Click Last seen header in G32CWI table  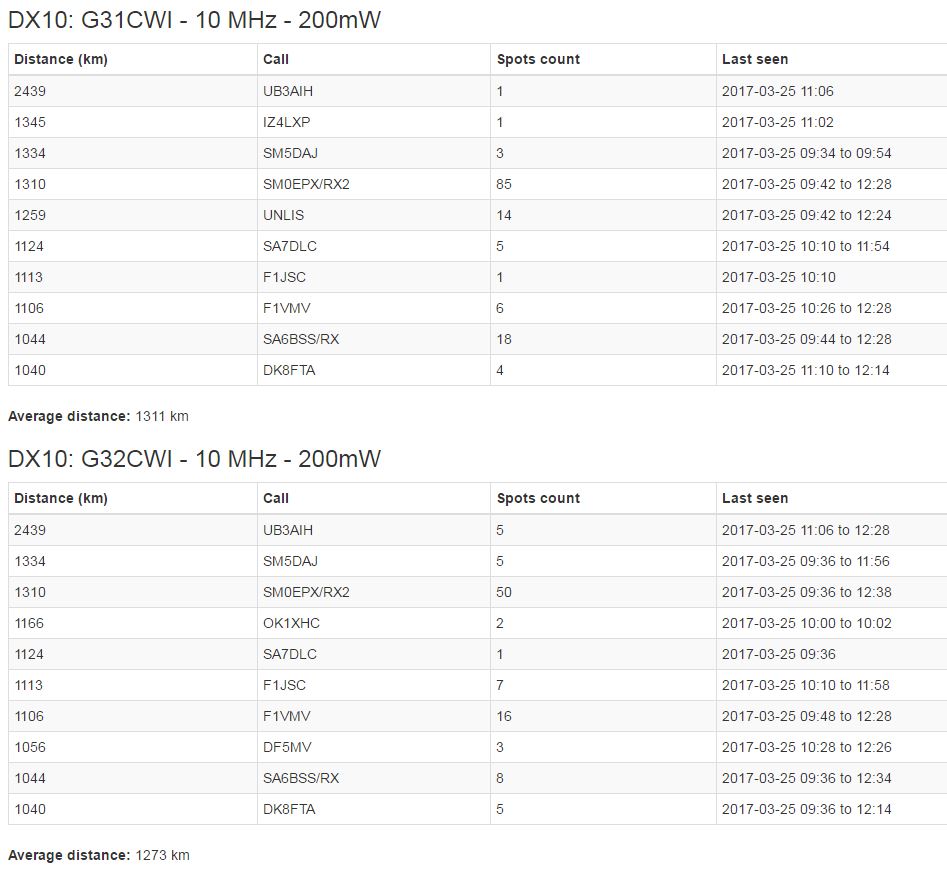(755, 498)
